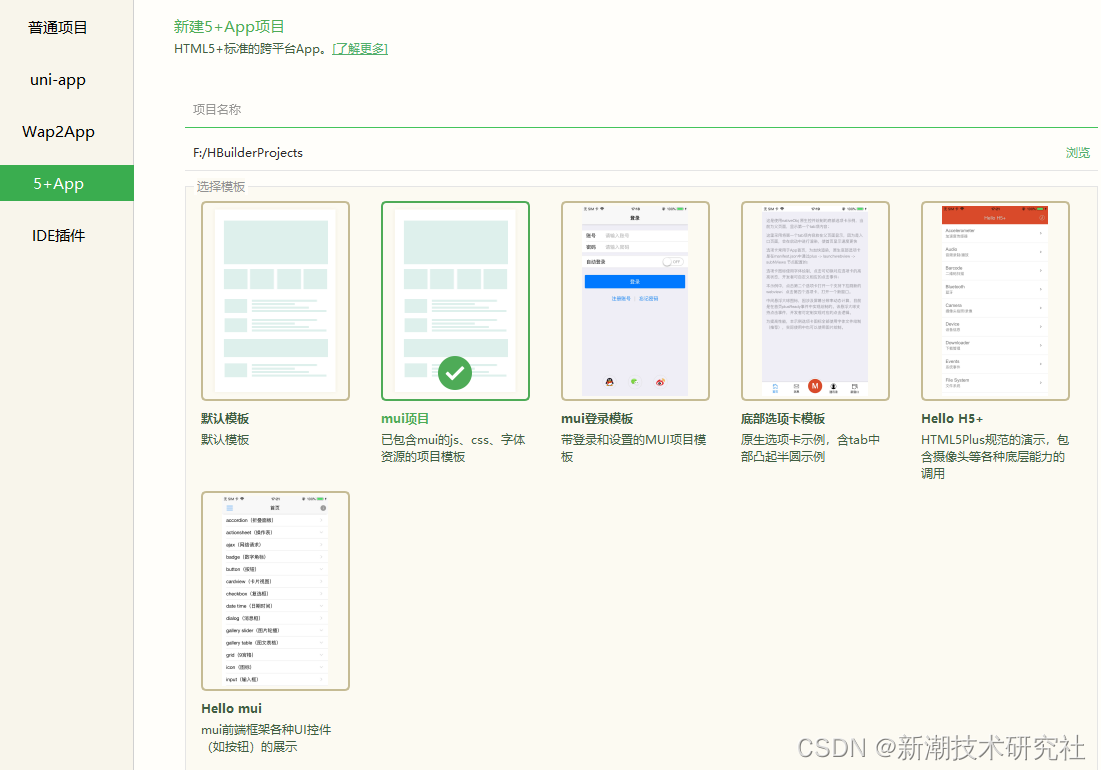Click the mui登录模板 title text

pos(597,418)
